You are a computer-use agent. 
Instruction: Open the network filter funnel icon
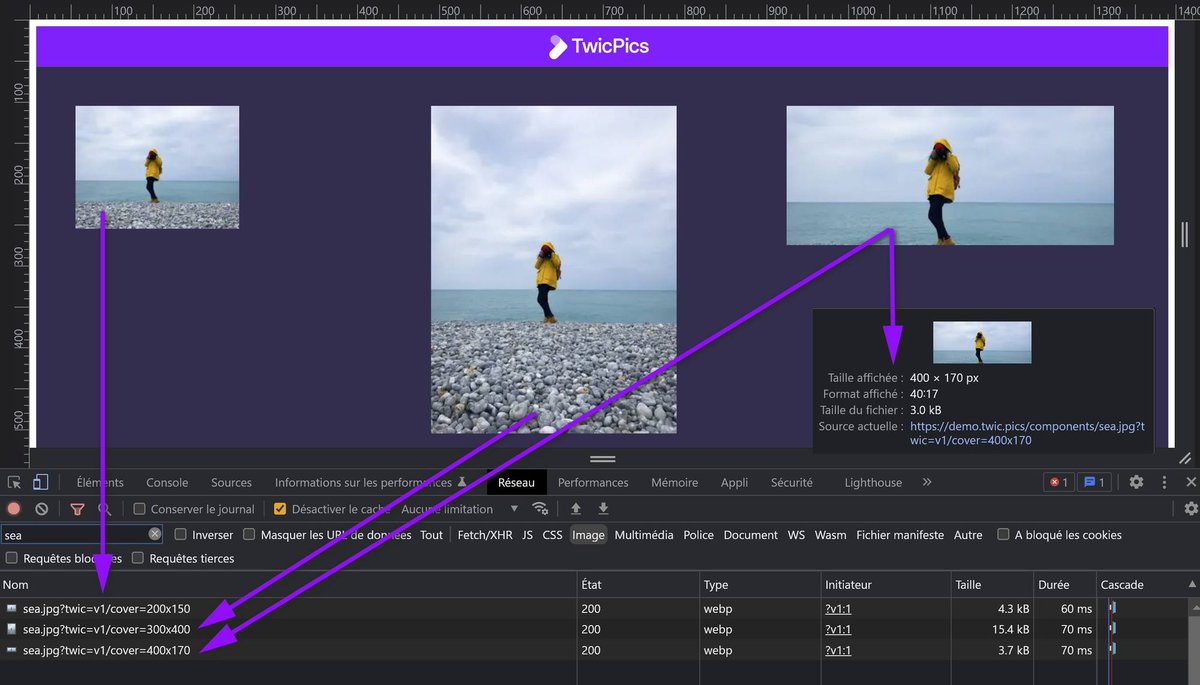click(77, 509)
